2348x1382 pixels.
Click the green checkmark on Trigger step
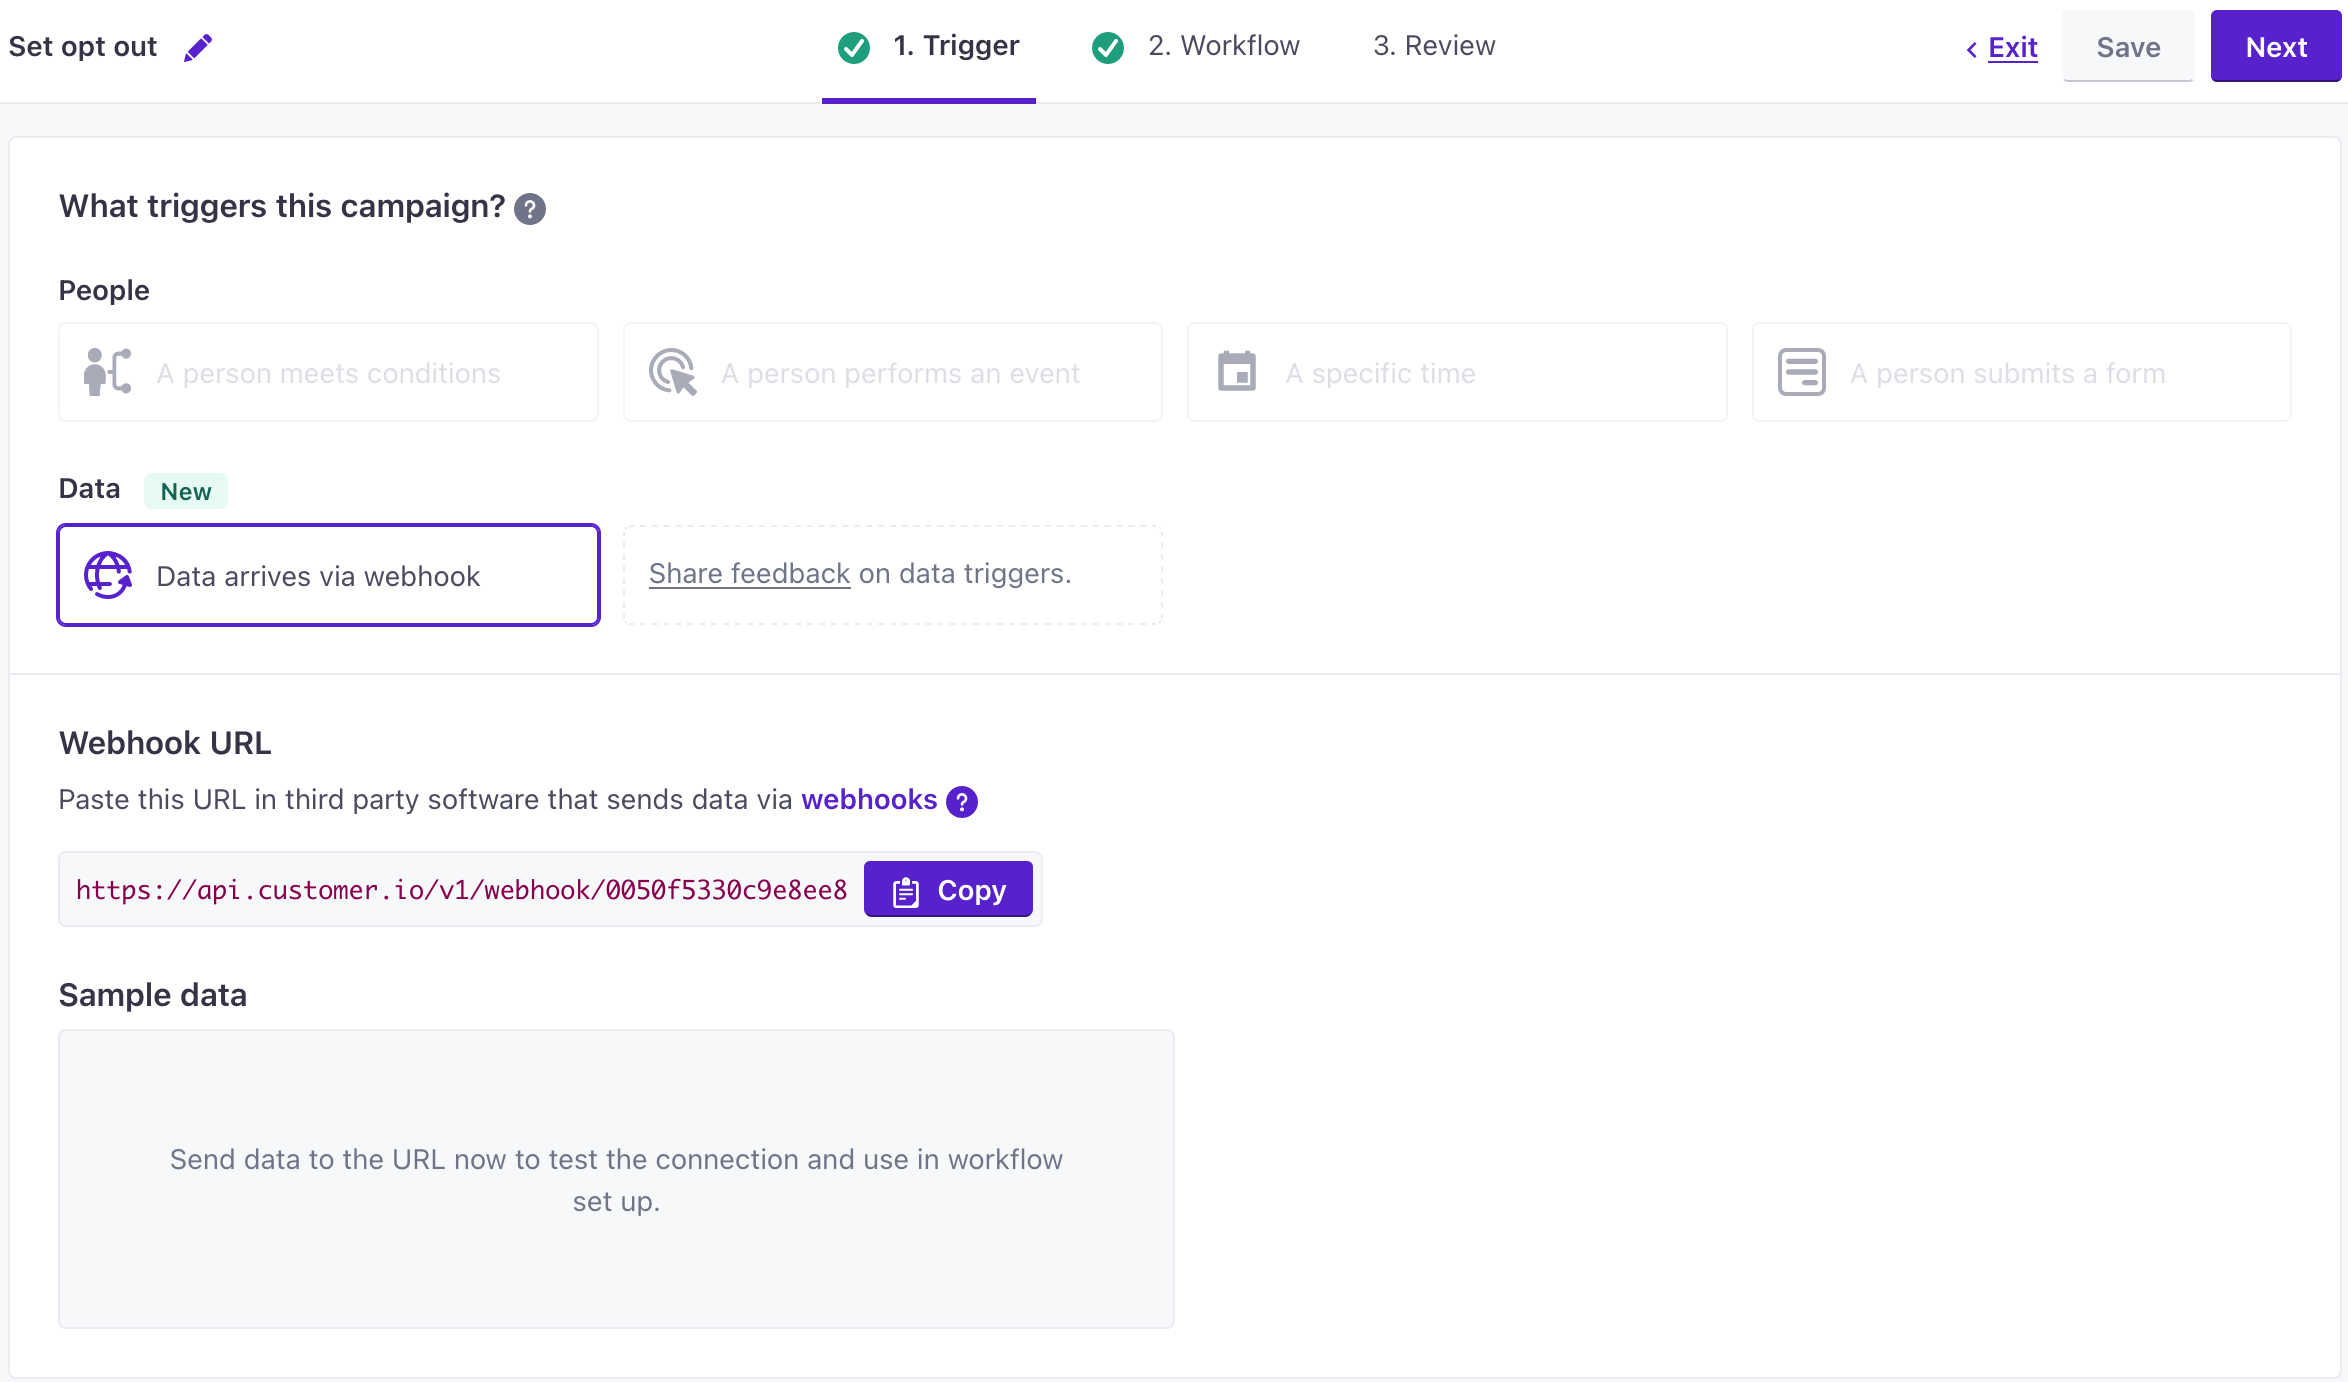pyautogui.click(x=856, y=44)
